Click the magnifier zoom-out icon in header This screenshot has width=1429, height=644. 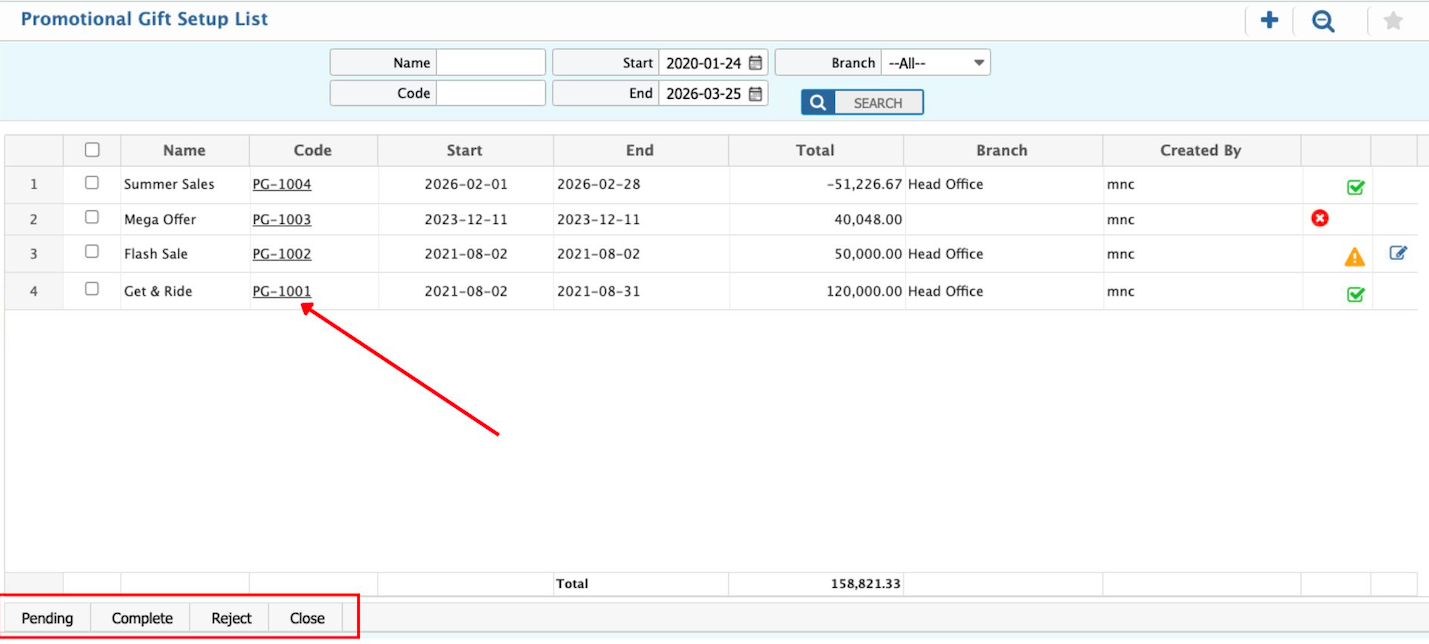[1323, 21]
